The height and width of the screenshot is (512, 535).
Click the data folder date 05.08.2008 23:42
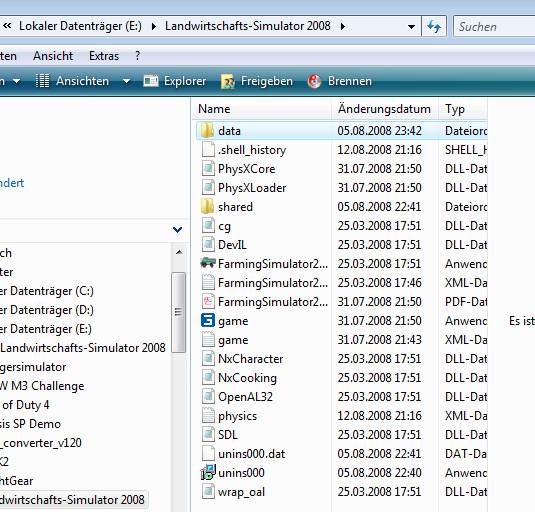click(379, 131)
